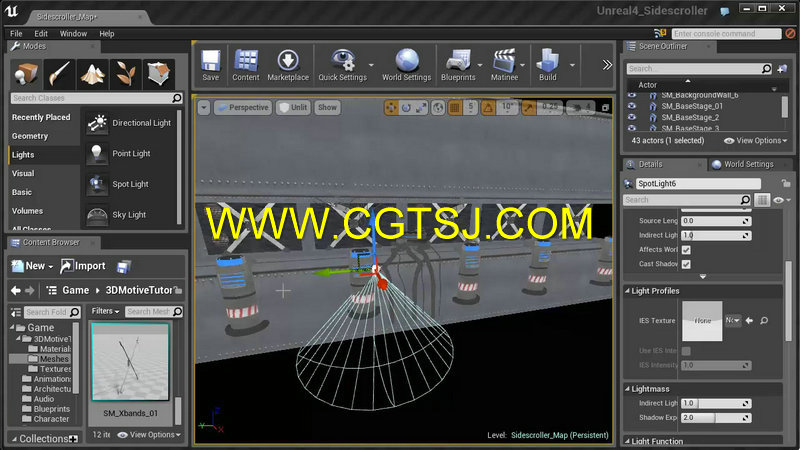Select the Geometry Editing mode icon
This screenshot has width=800, height=450.
(159, 74)
